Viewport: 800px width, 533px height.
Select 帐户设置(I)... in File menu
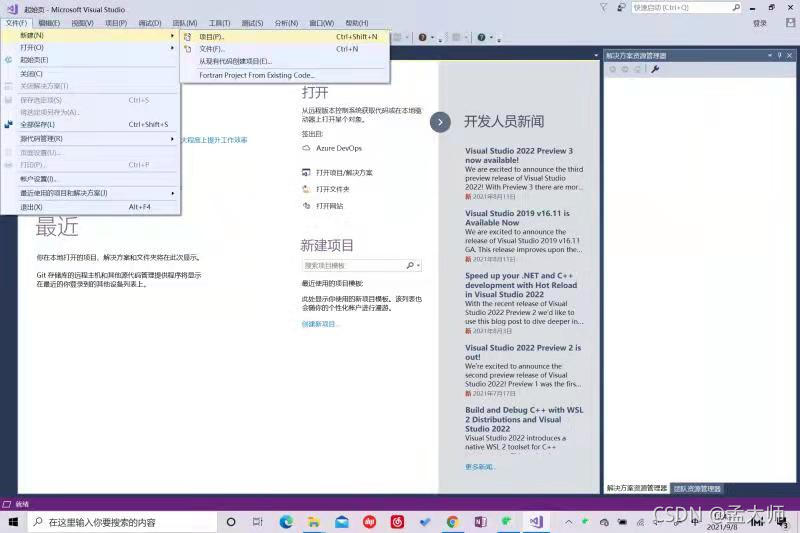point(90,179)
